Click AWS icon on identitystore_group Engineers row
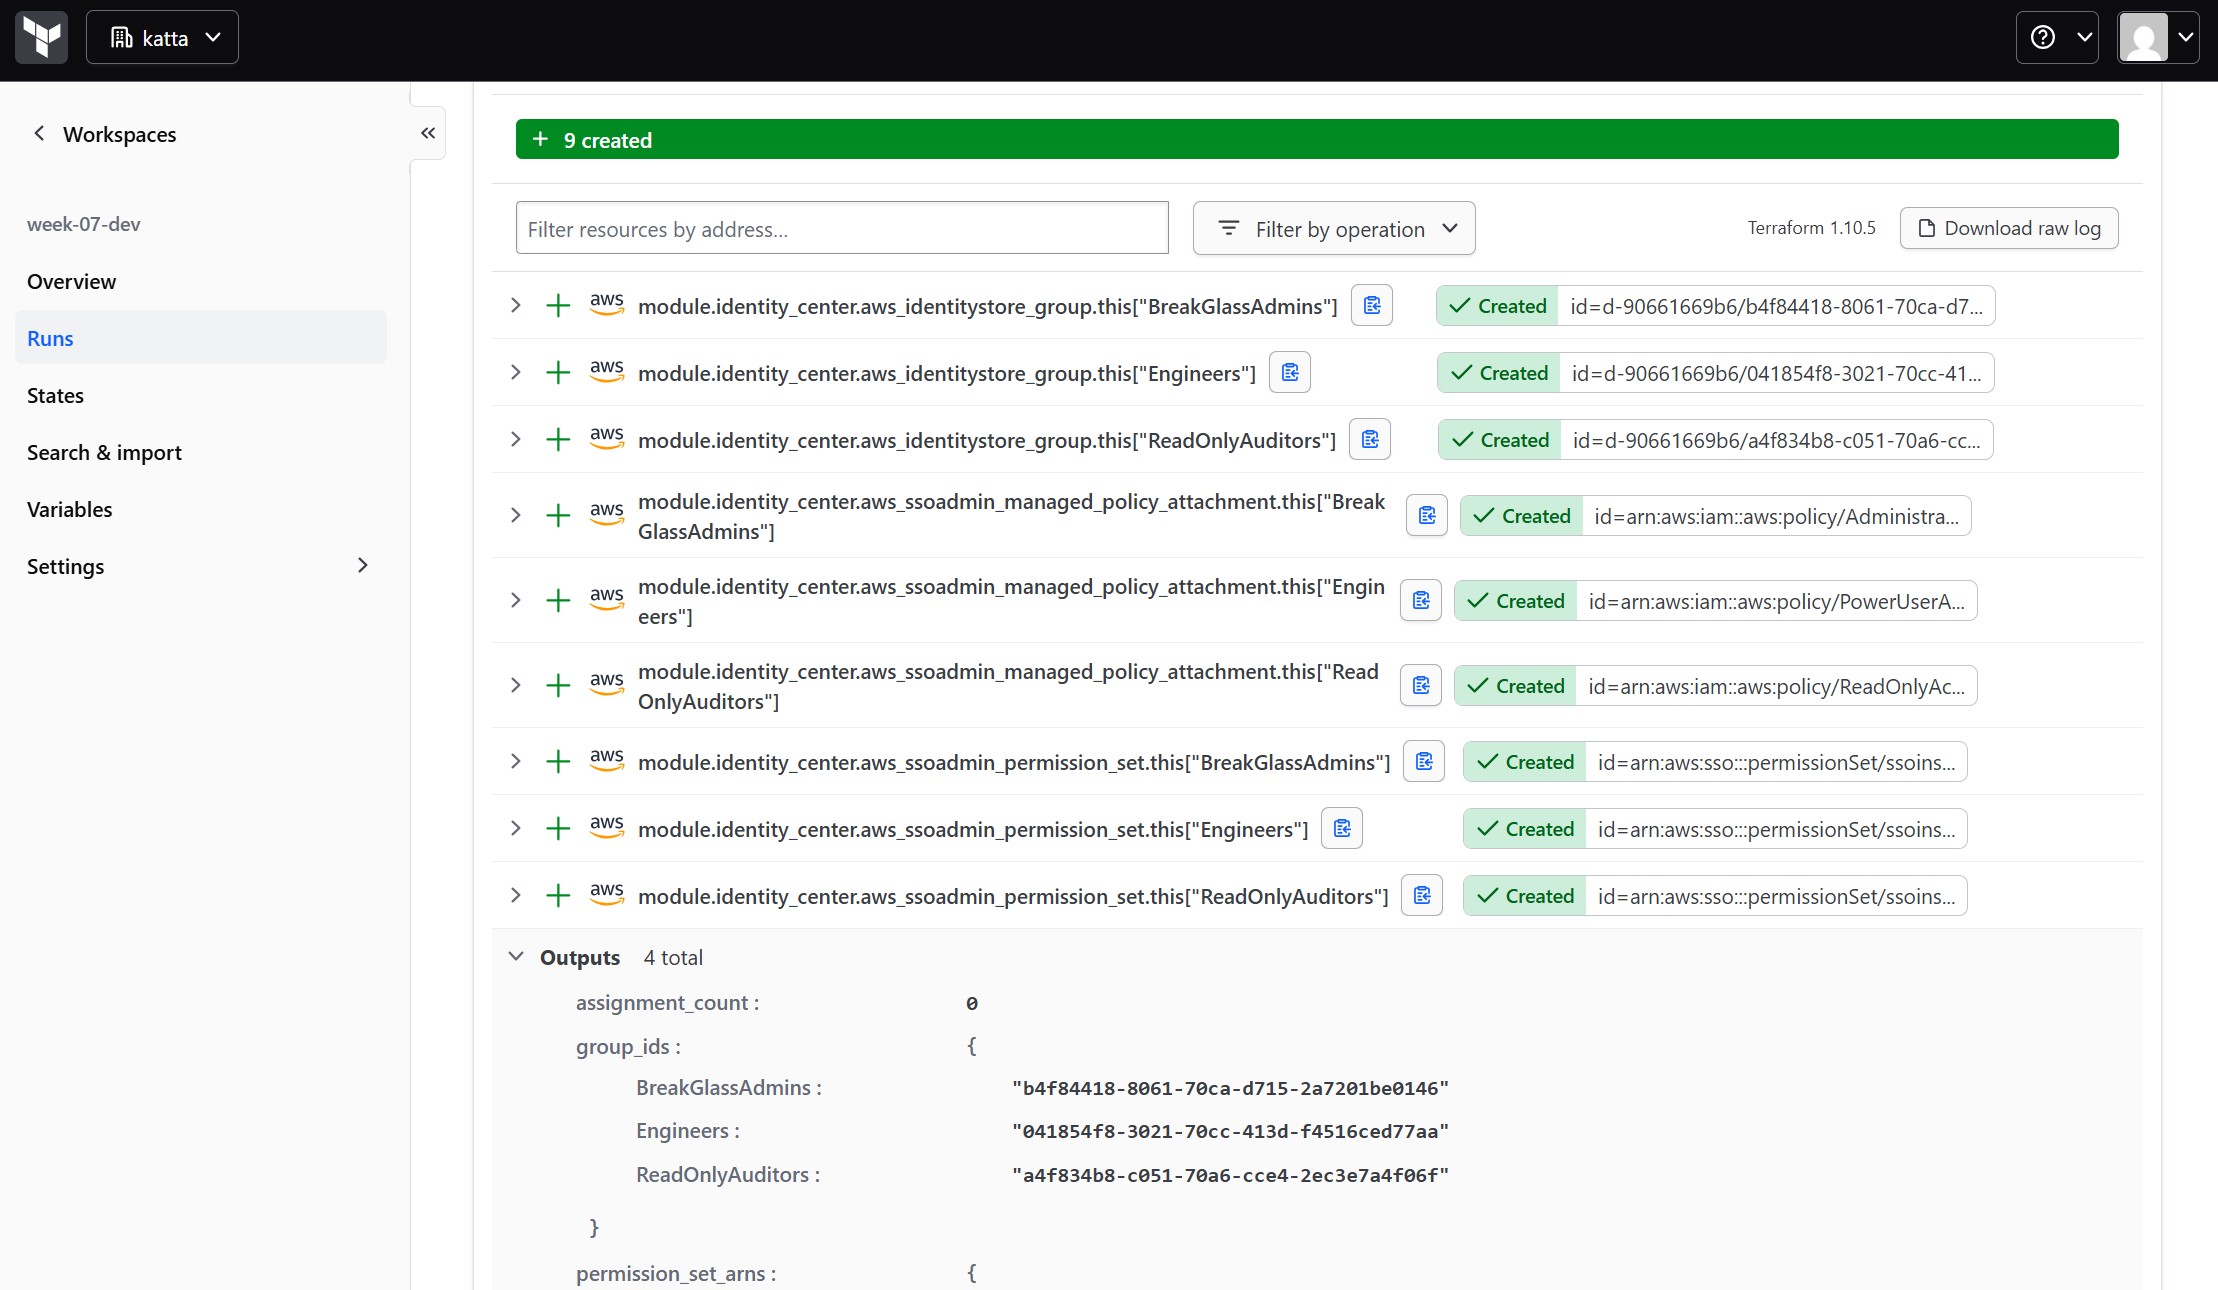The image size is (2218, 1290). coord(607,371)
